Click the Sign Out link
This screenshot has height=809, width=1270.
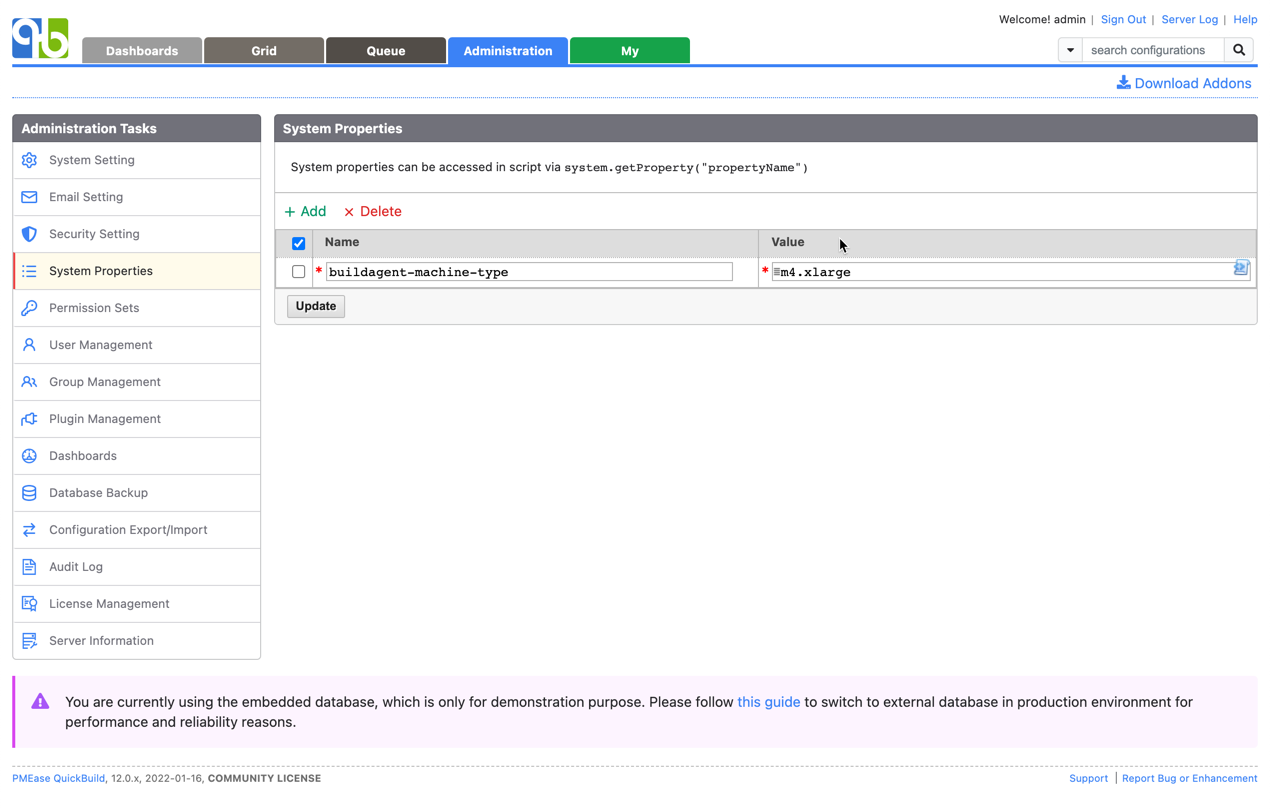[1123, 19]
